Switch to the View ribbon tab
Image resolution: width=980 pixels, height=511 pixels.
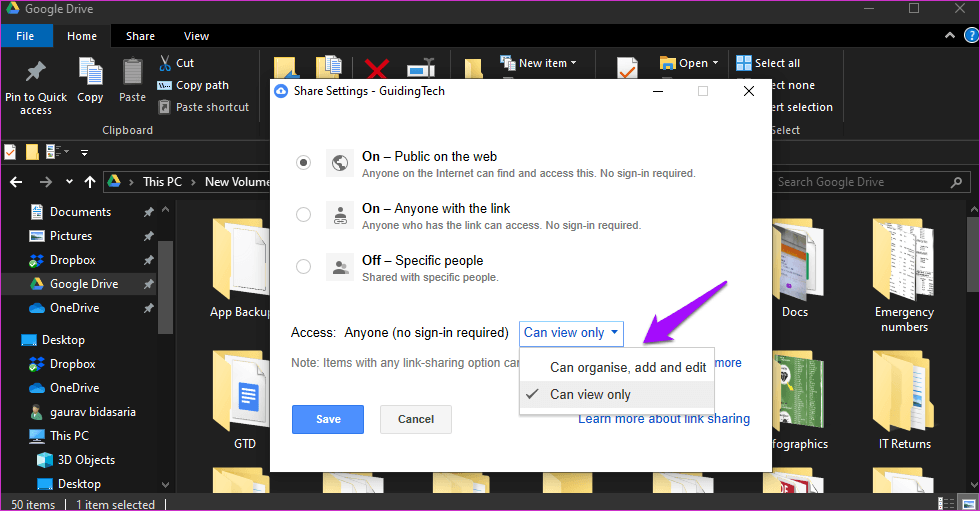[x=196, y=36]
